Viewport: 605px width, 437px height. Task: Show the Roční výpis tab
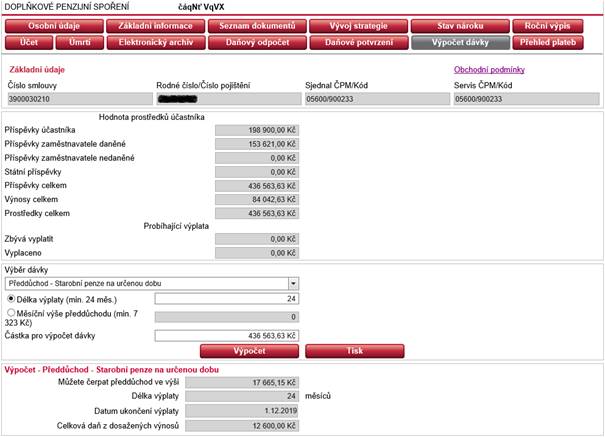[554, 26]
